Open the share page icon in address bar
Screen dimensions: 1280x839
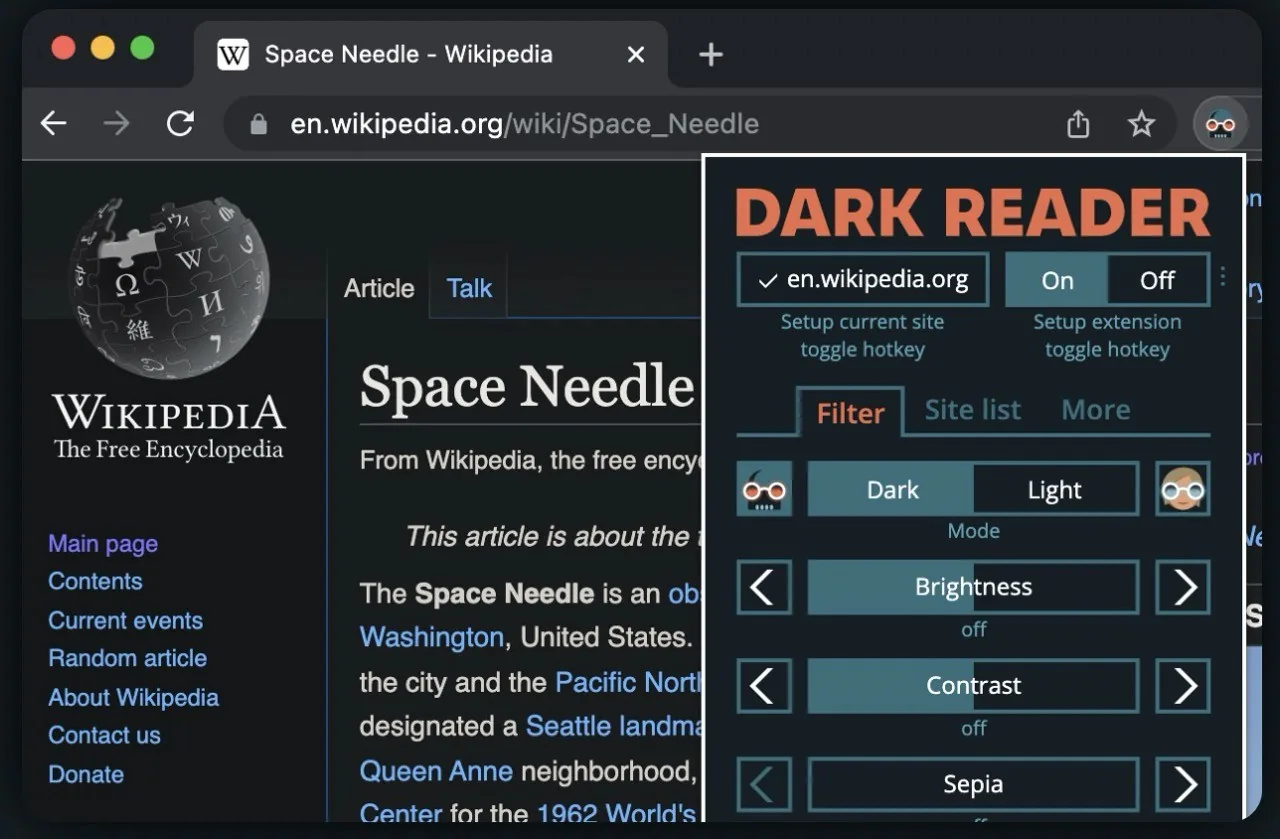click(x=1078, y=124)
